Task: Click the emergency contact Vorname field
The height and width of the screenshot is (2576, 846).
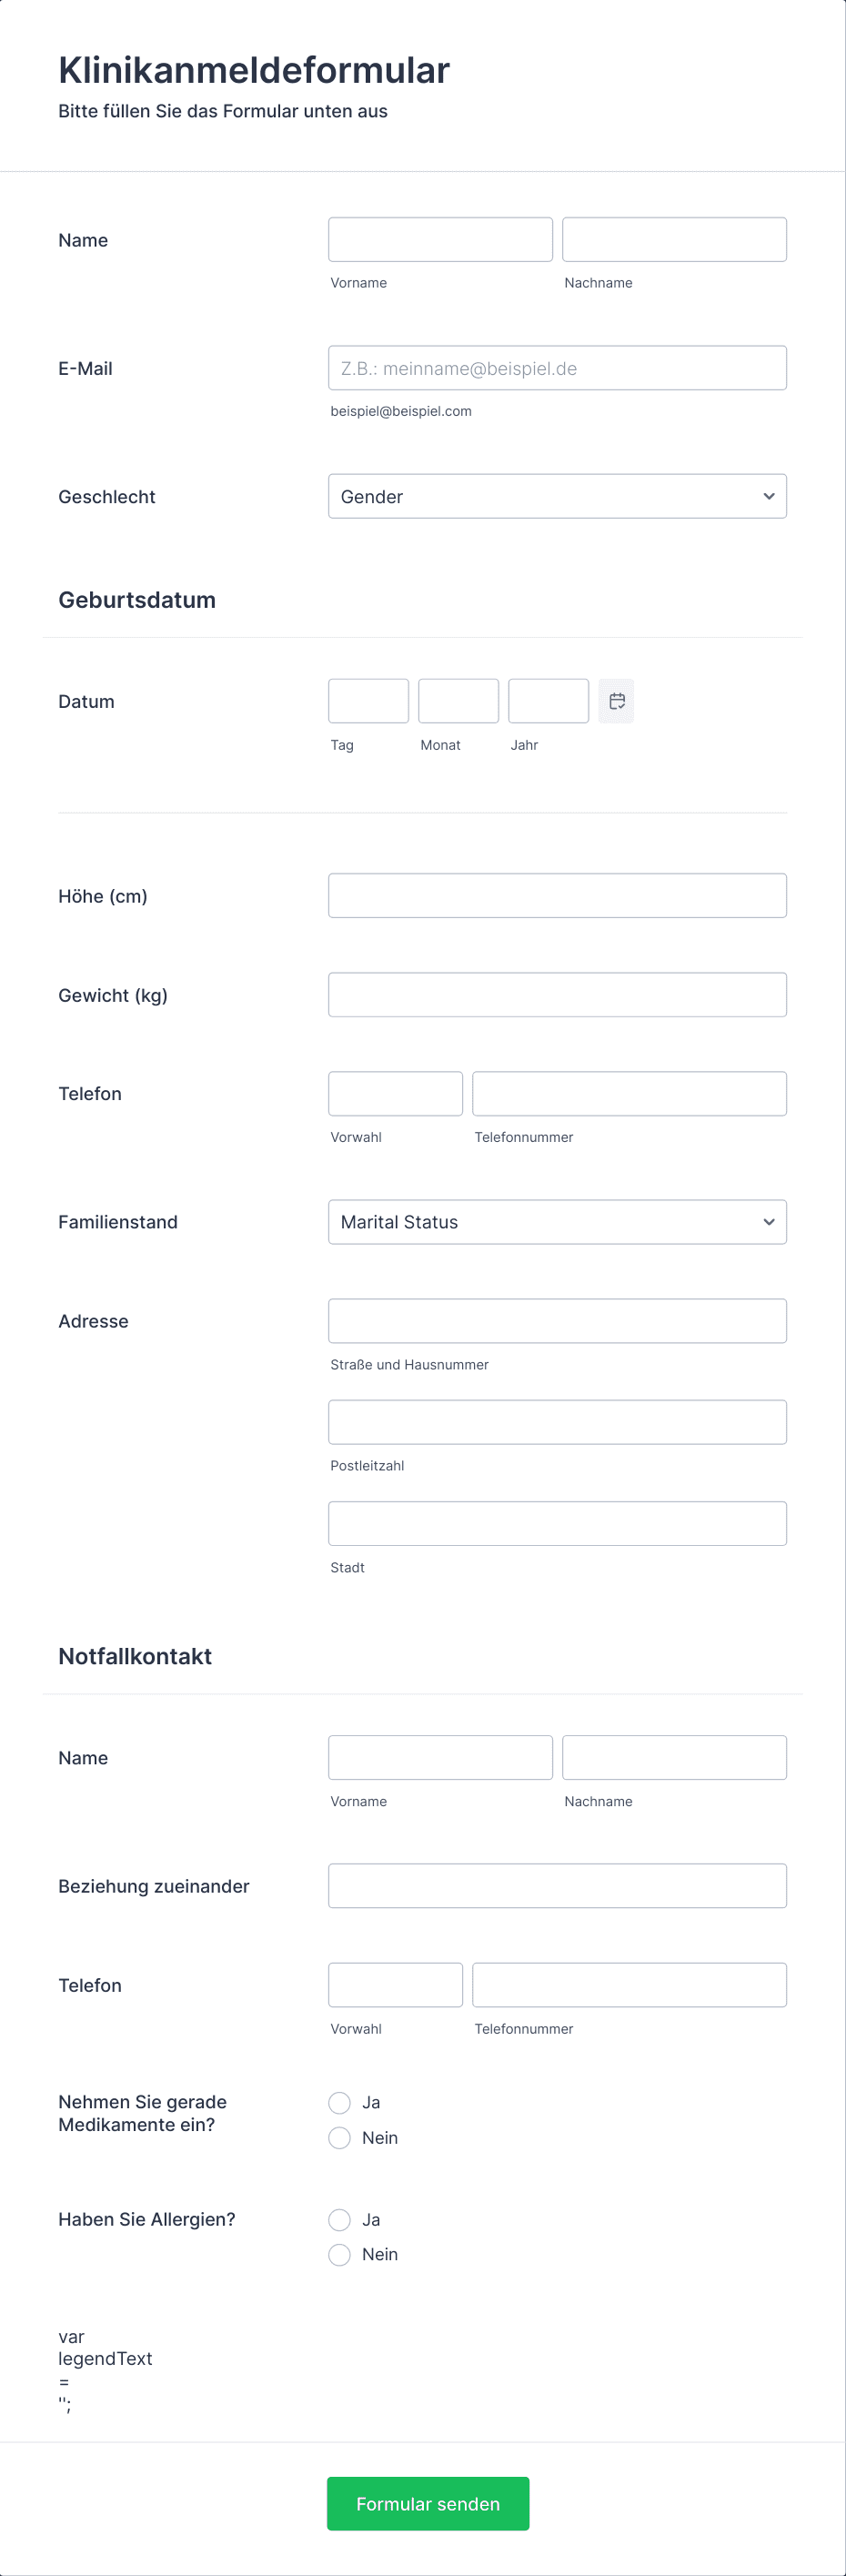Action: point(440,1757)
